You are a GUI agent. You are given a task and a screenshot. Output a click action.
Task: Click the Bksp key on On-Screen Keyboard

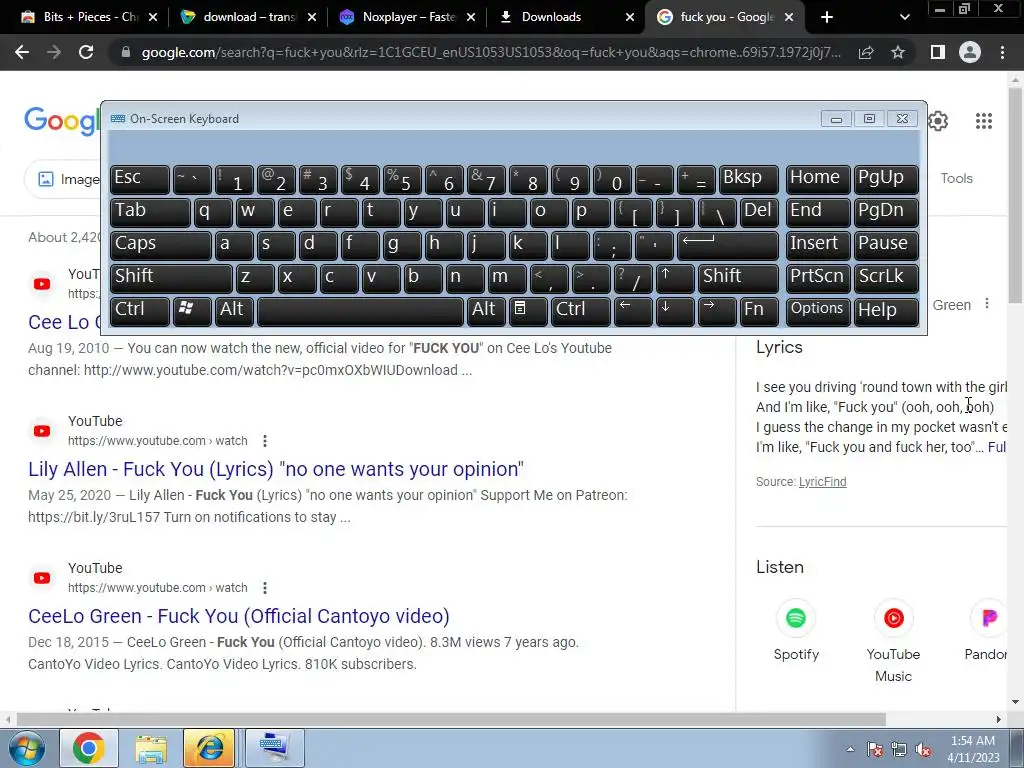[748, 178]
